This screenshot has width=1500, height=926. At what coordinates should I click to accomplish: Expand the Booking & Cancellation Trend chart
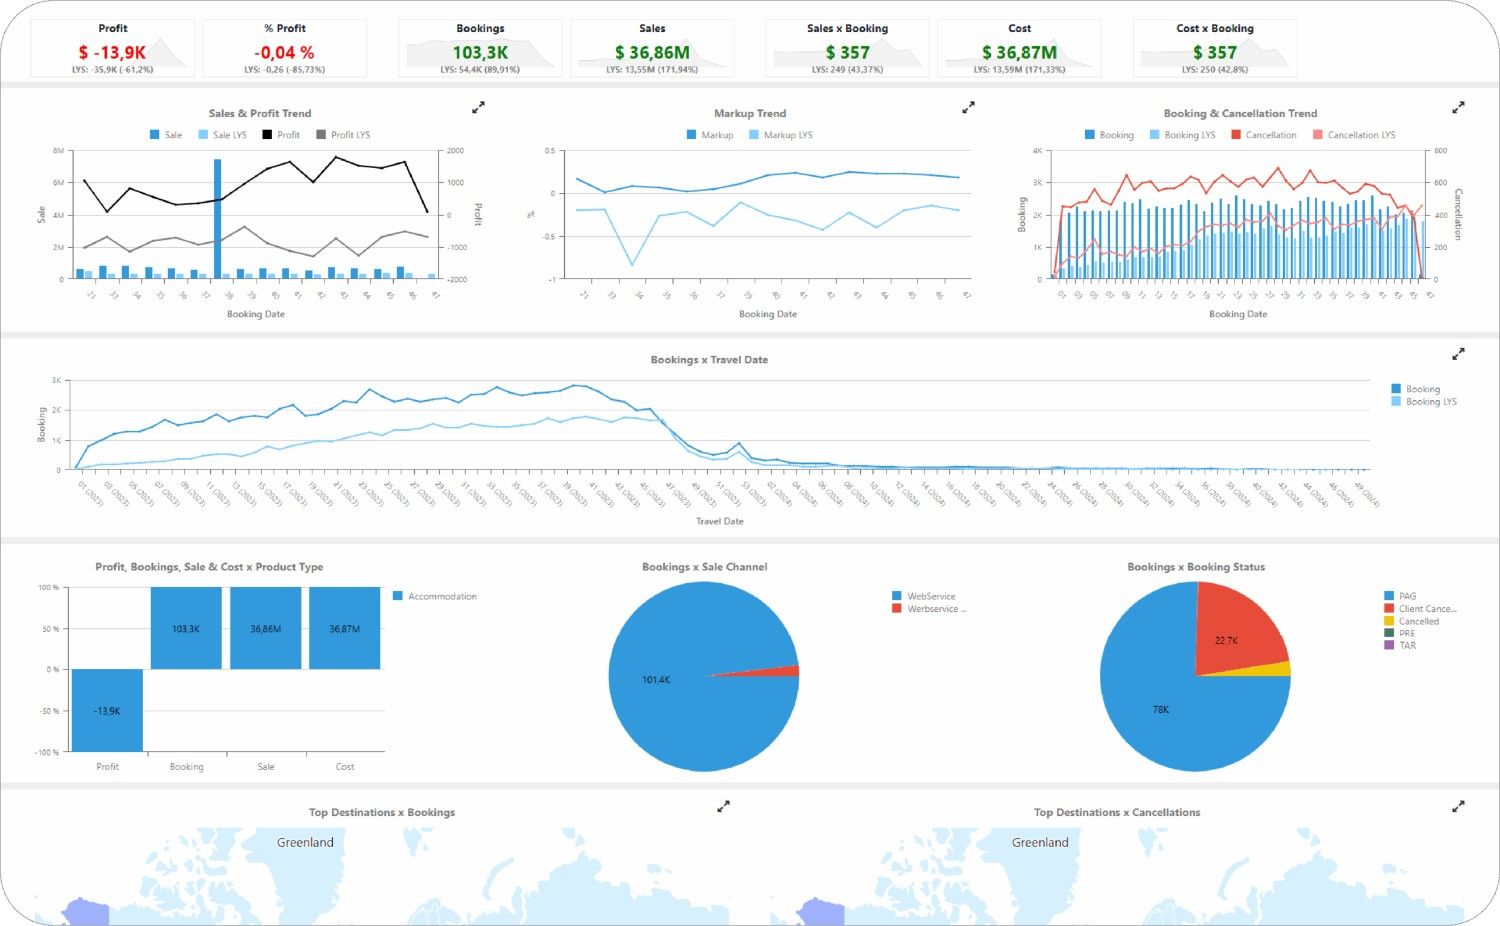1458,107
